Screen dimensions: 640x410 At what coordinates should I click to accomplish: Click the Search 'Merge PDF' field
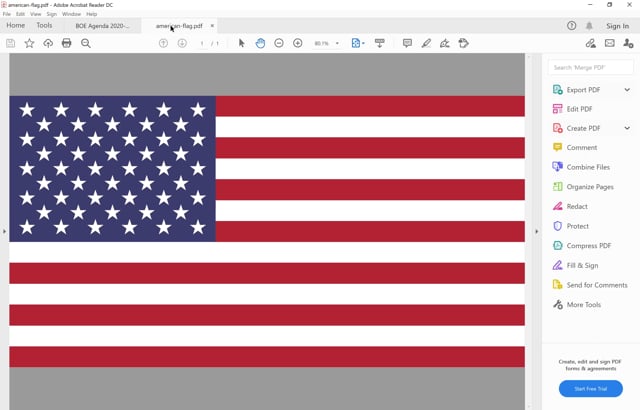pyautogui.click(x=591, y=67)
